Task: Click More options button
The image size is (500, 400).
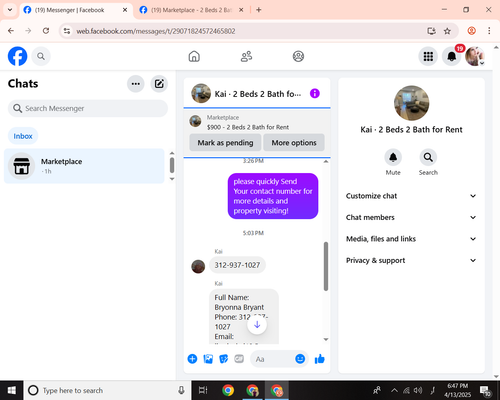Action: tap(294, 143)
